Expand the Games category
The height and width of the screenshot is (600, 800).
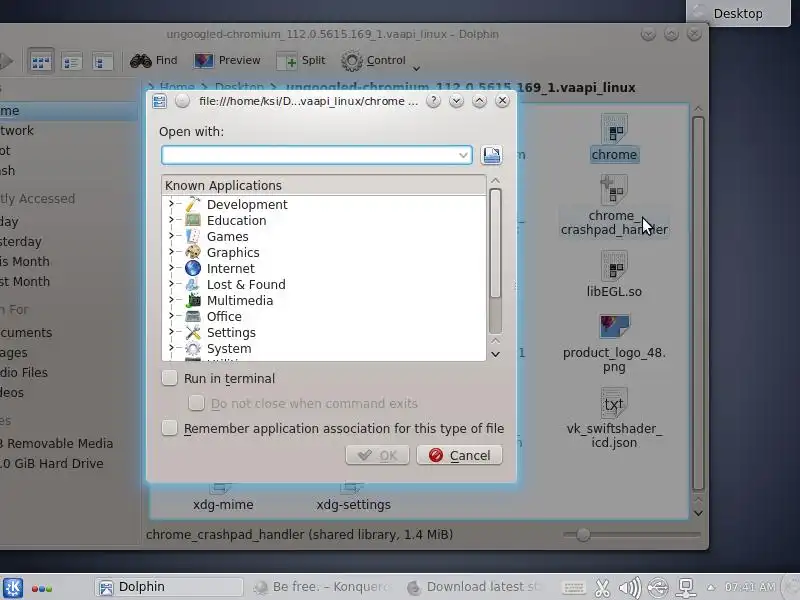pyautogui.click(x=171, y=236)
